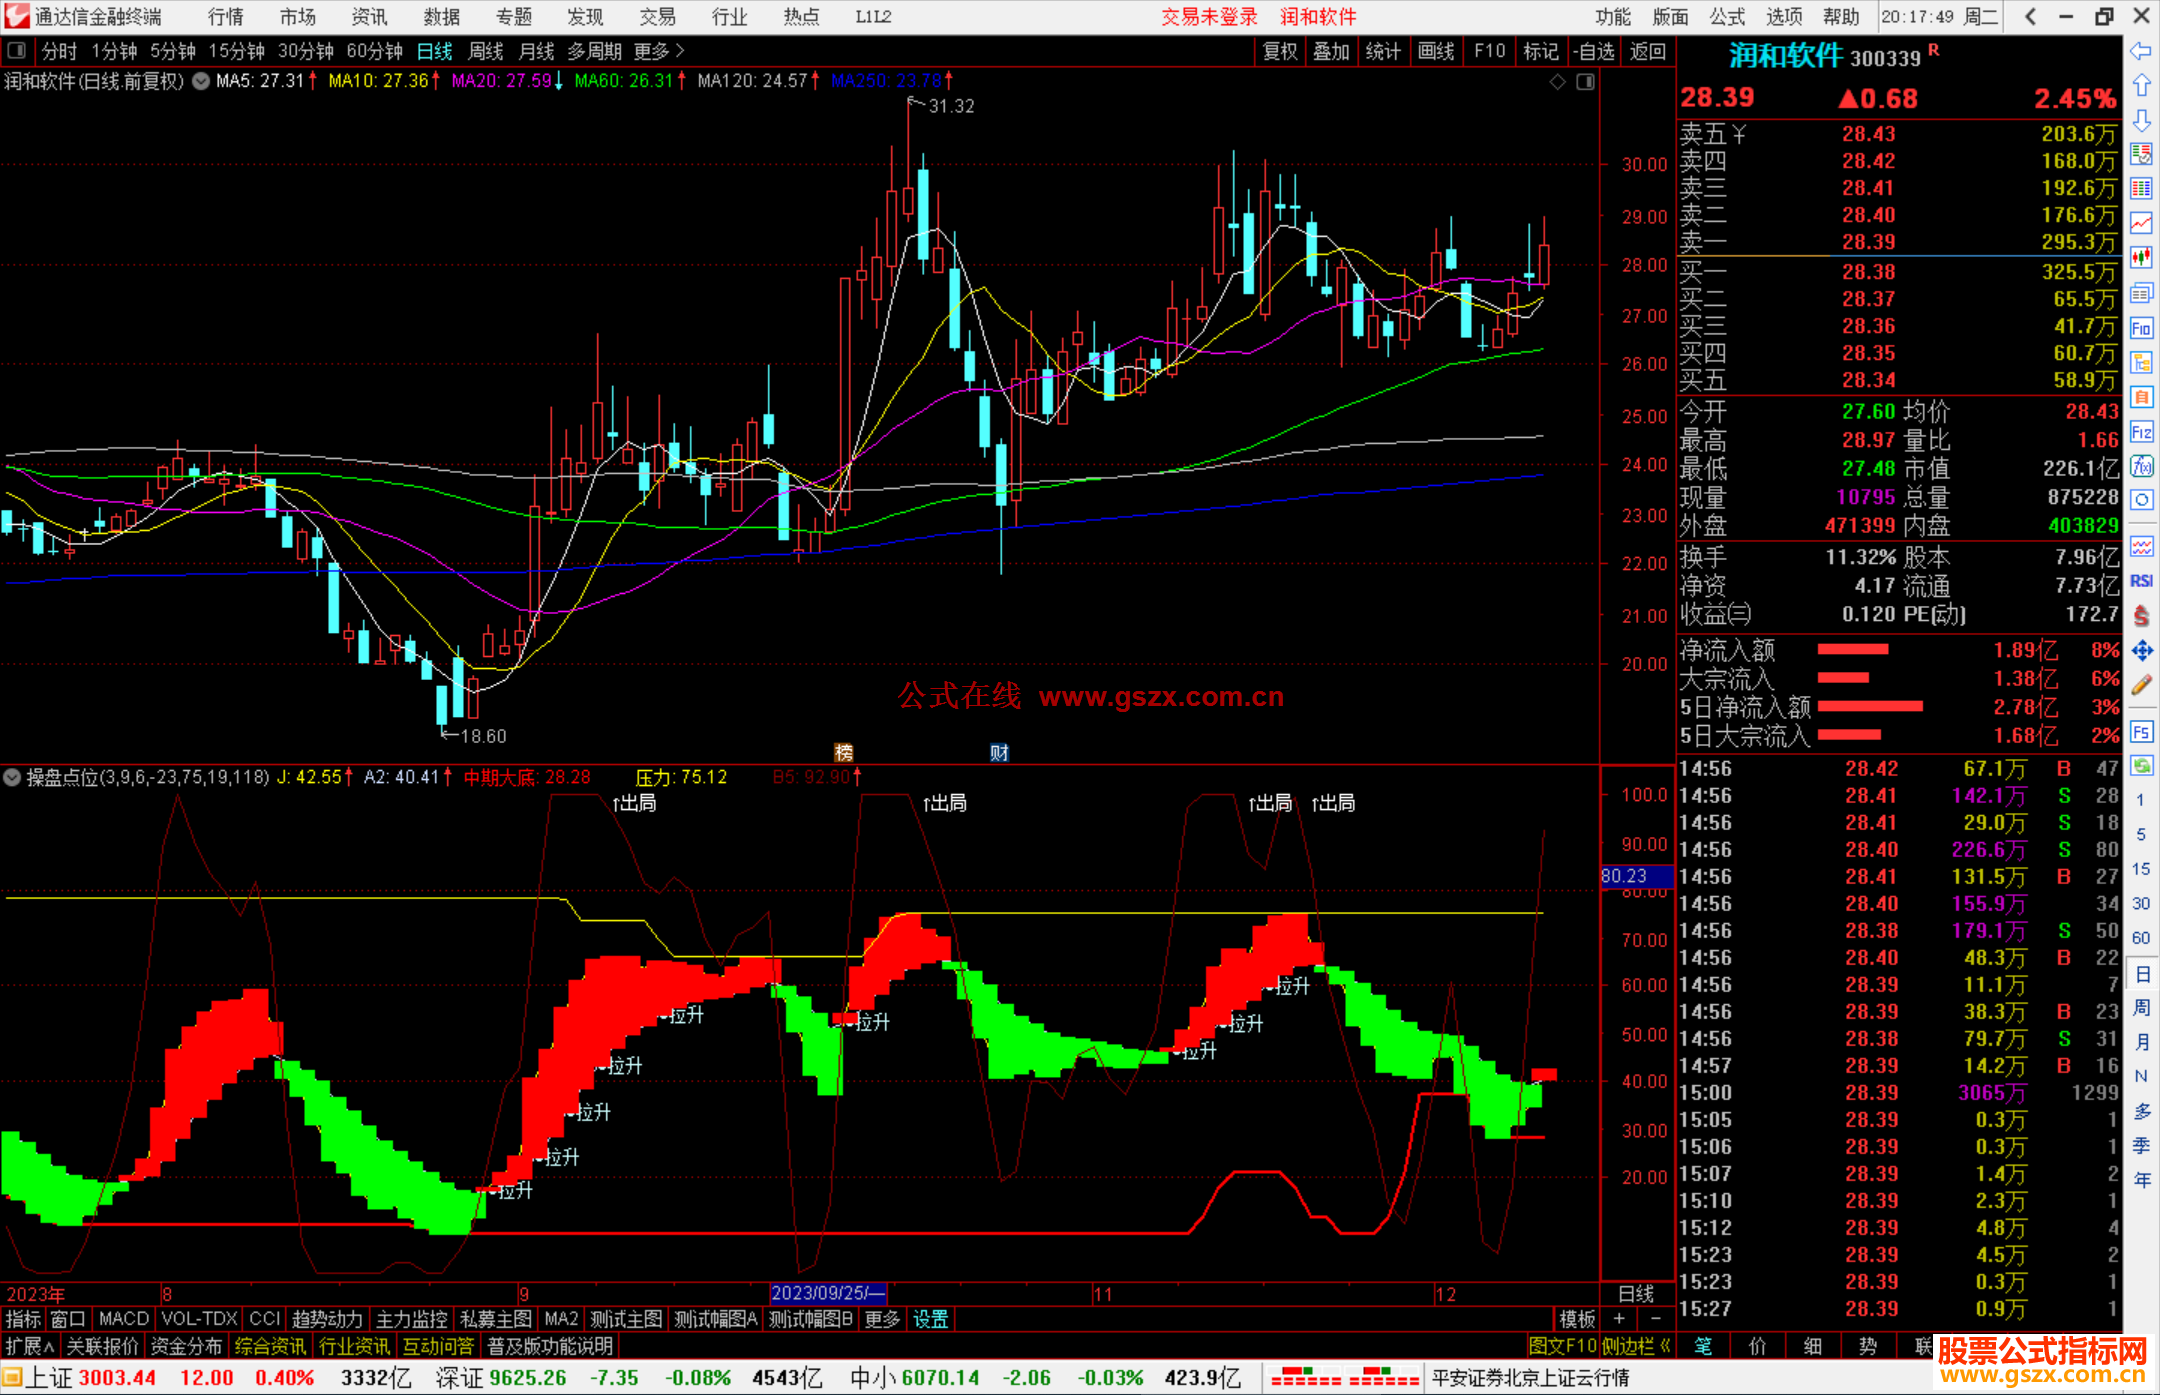2160x1395 pixels.
Task: Click the 复权 button
Action: (1280, 51)
